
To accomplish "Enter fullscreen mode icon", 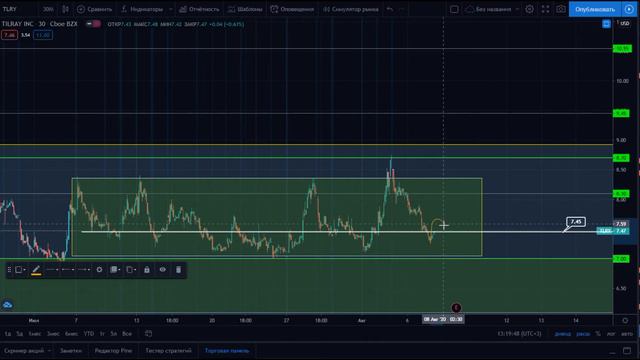I will tap(545, 9).
